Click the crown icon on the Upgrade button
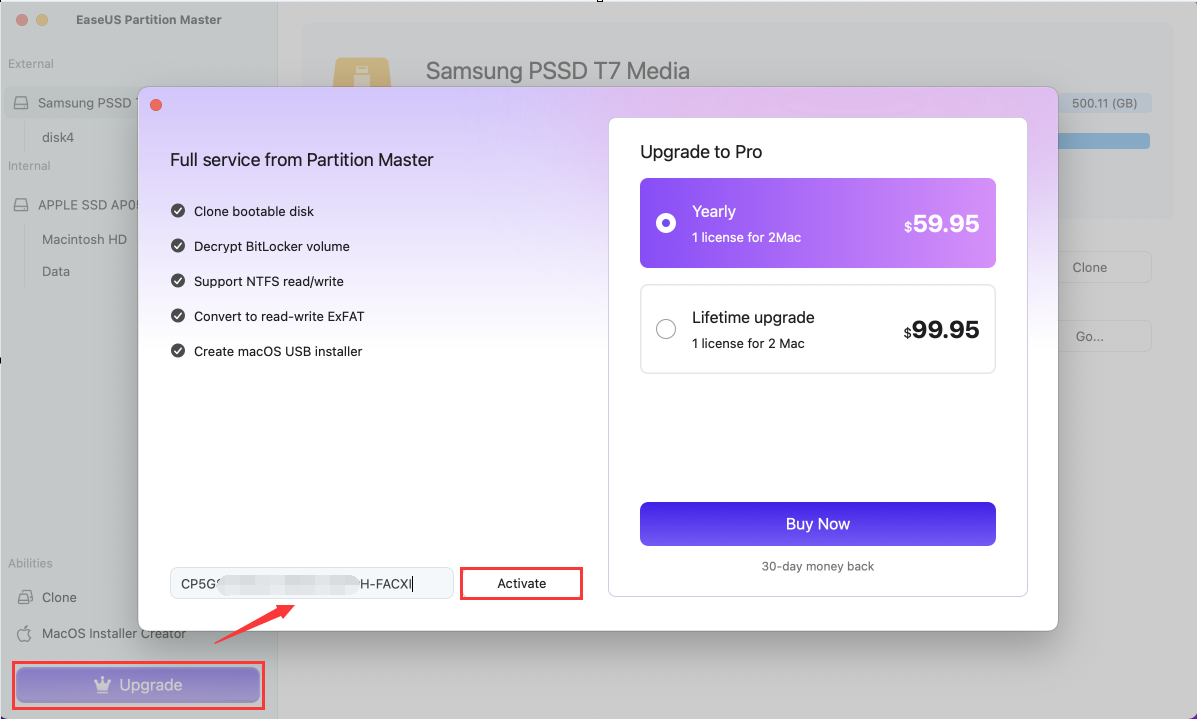This screenshot has width=1197, height=719. tap(101, 686)
